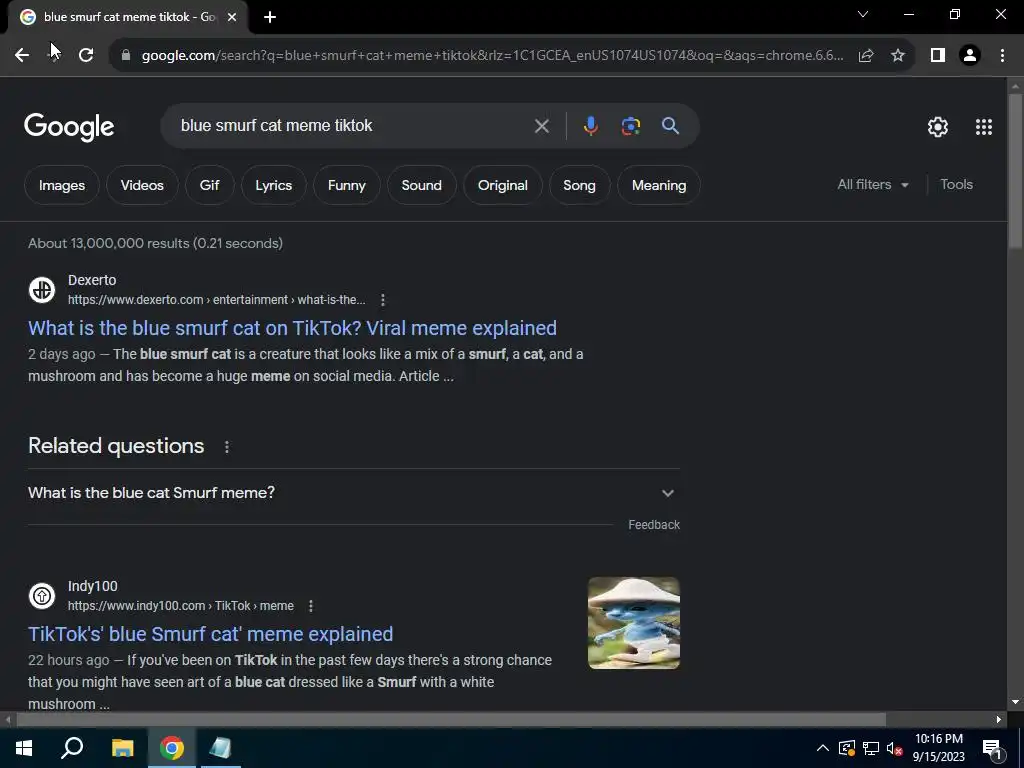Click the Chrome taskbar icon

[172, 748]
